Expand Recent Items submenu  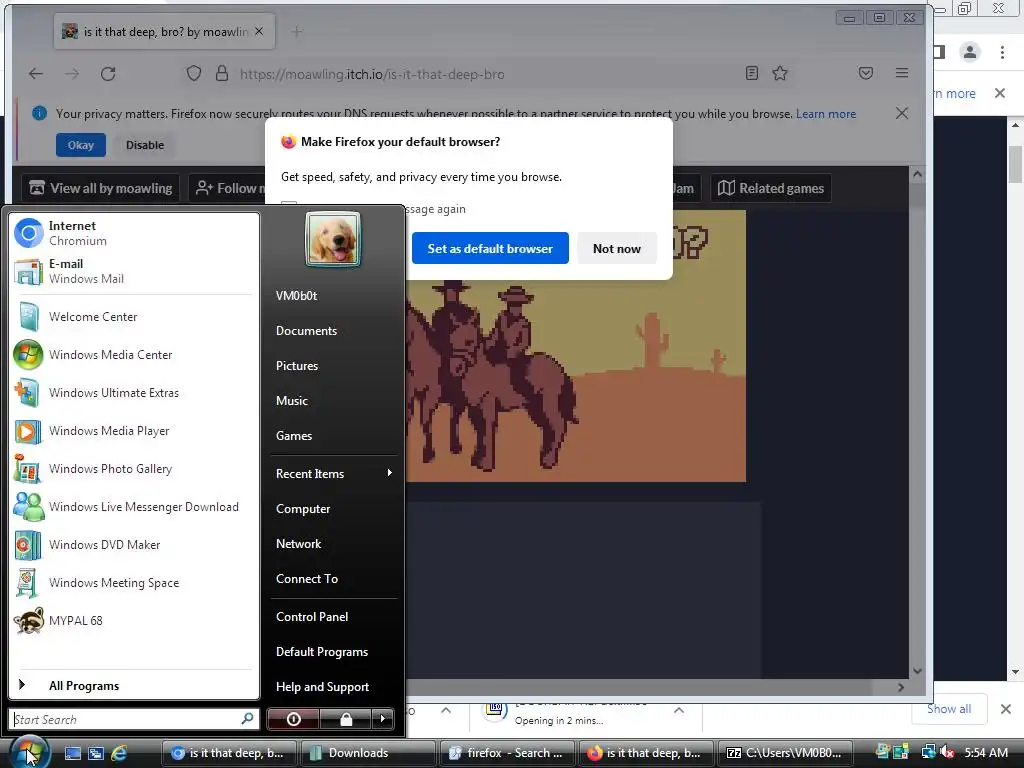click(334, 473)
